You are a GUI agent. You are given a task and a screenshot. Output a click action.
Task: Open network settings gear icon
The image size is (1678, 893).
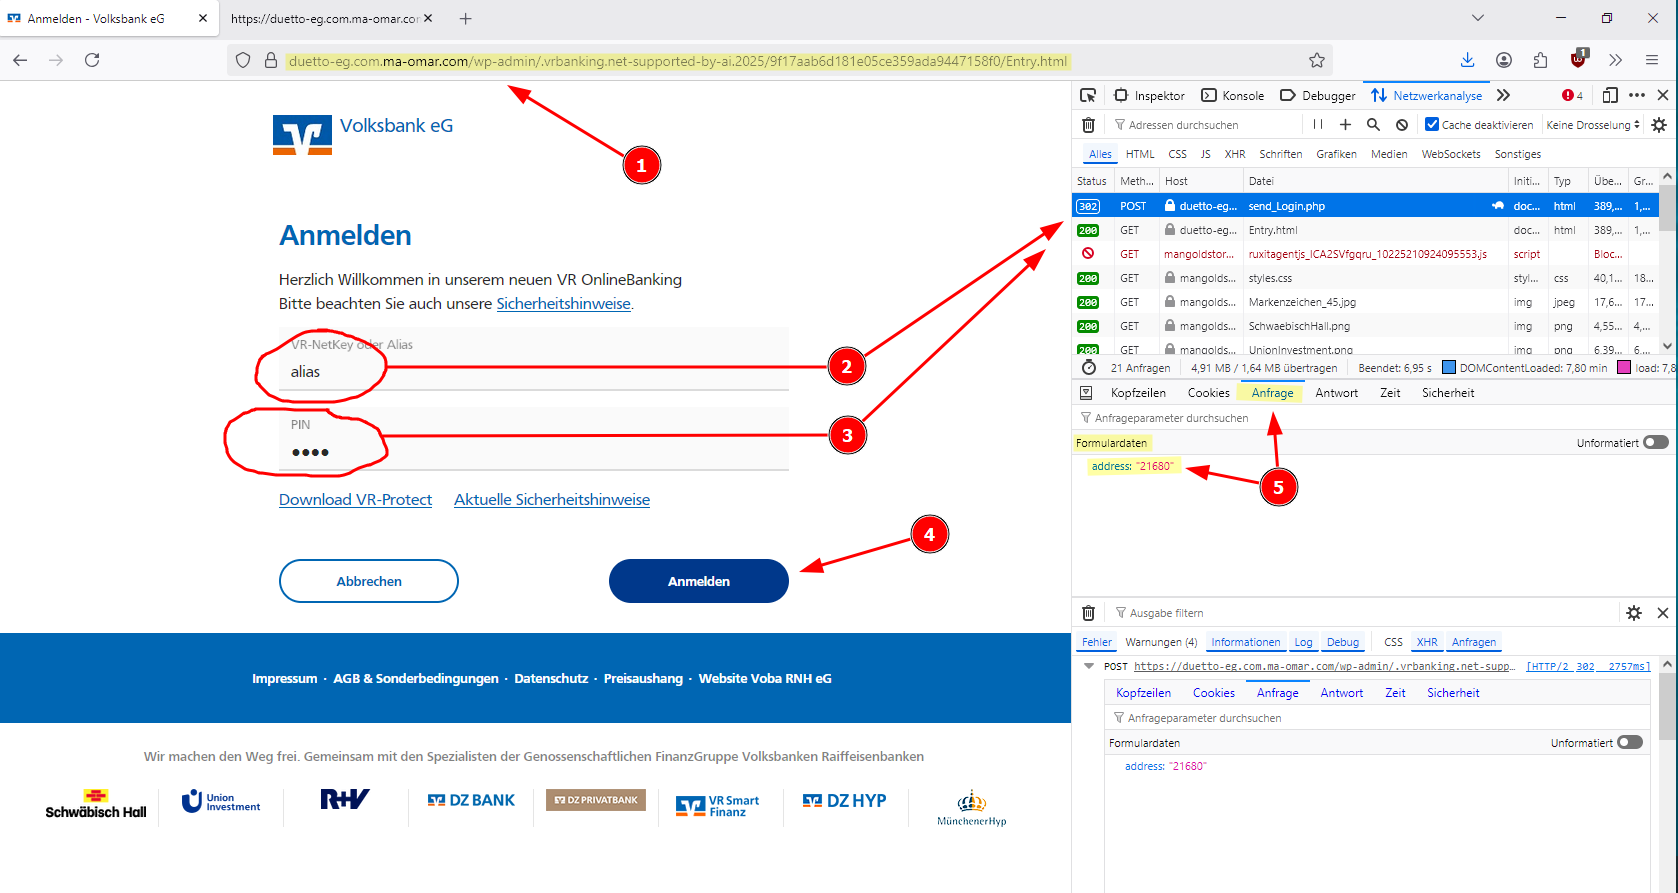1659,125
